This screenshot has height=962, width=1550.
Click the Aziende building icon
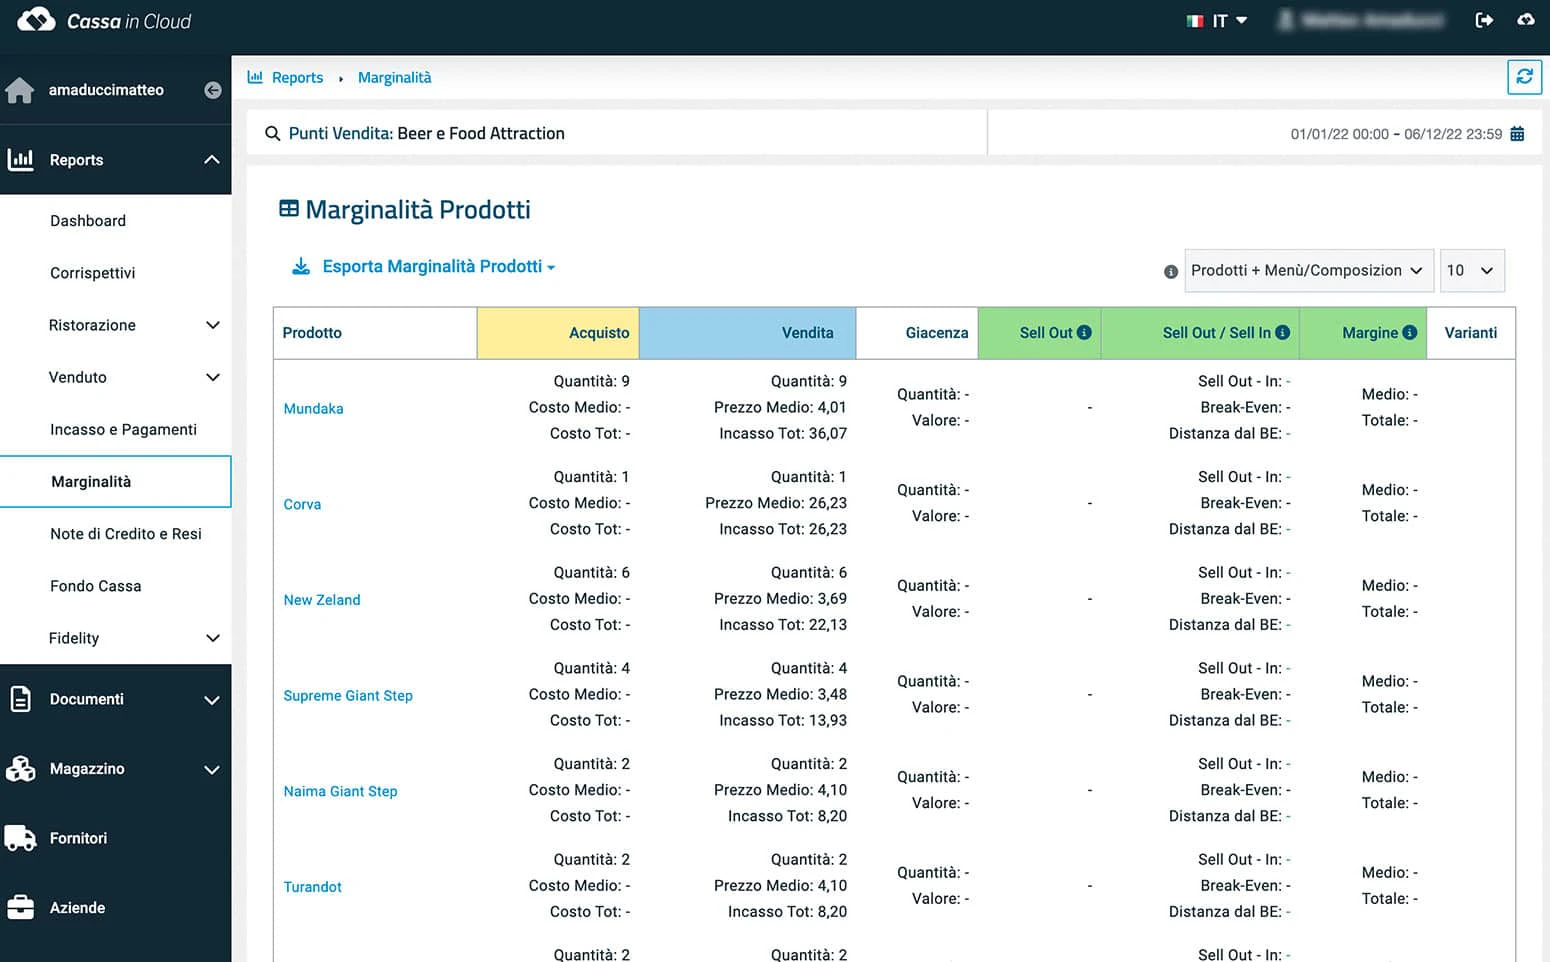click(20, 907)
